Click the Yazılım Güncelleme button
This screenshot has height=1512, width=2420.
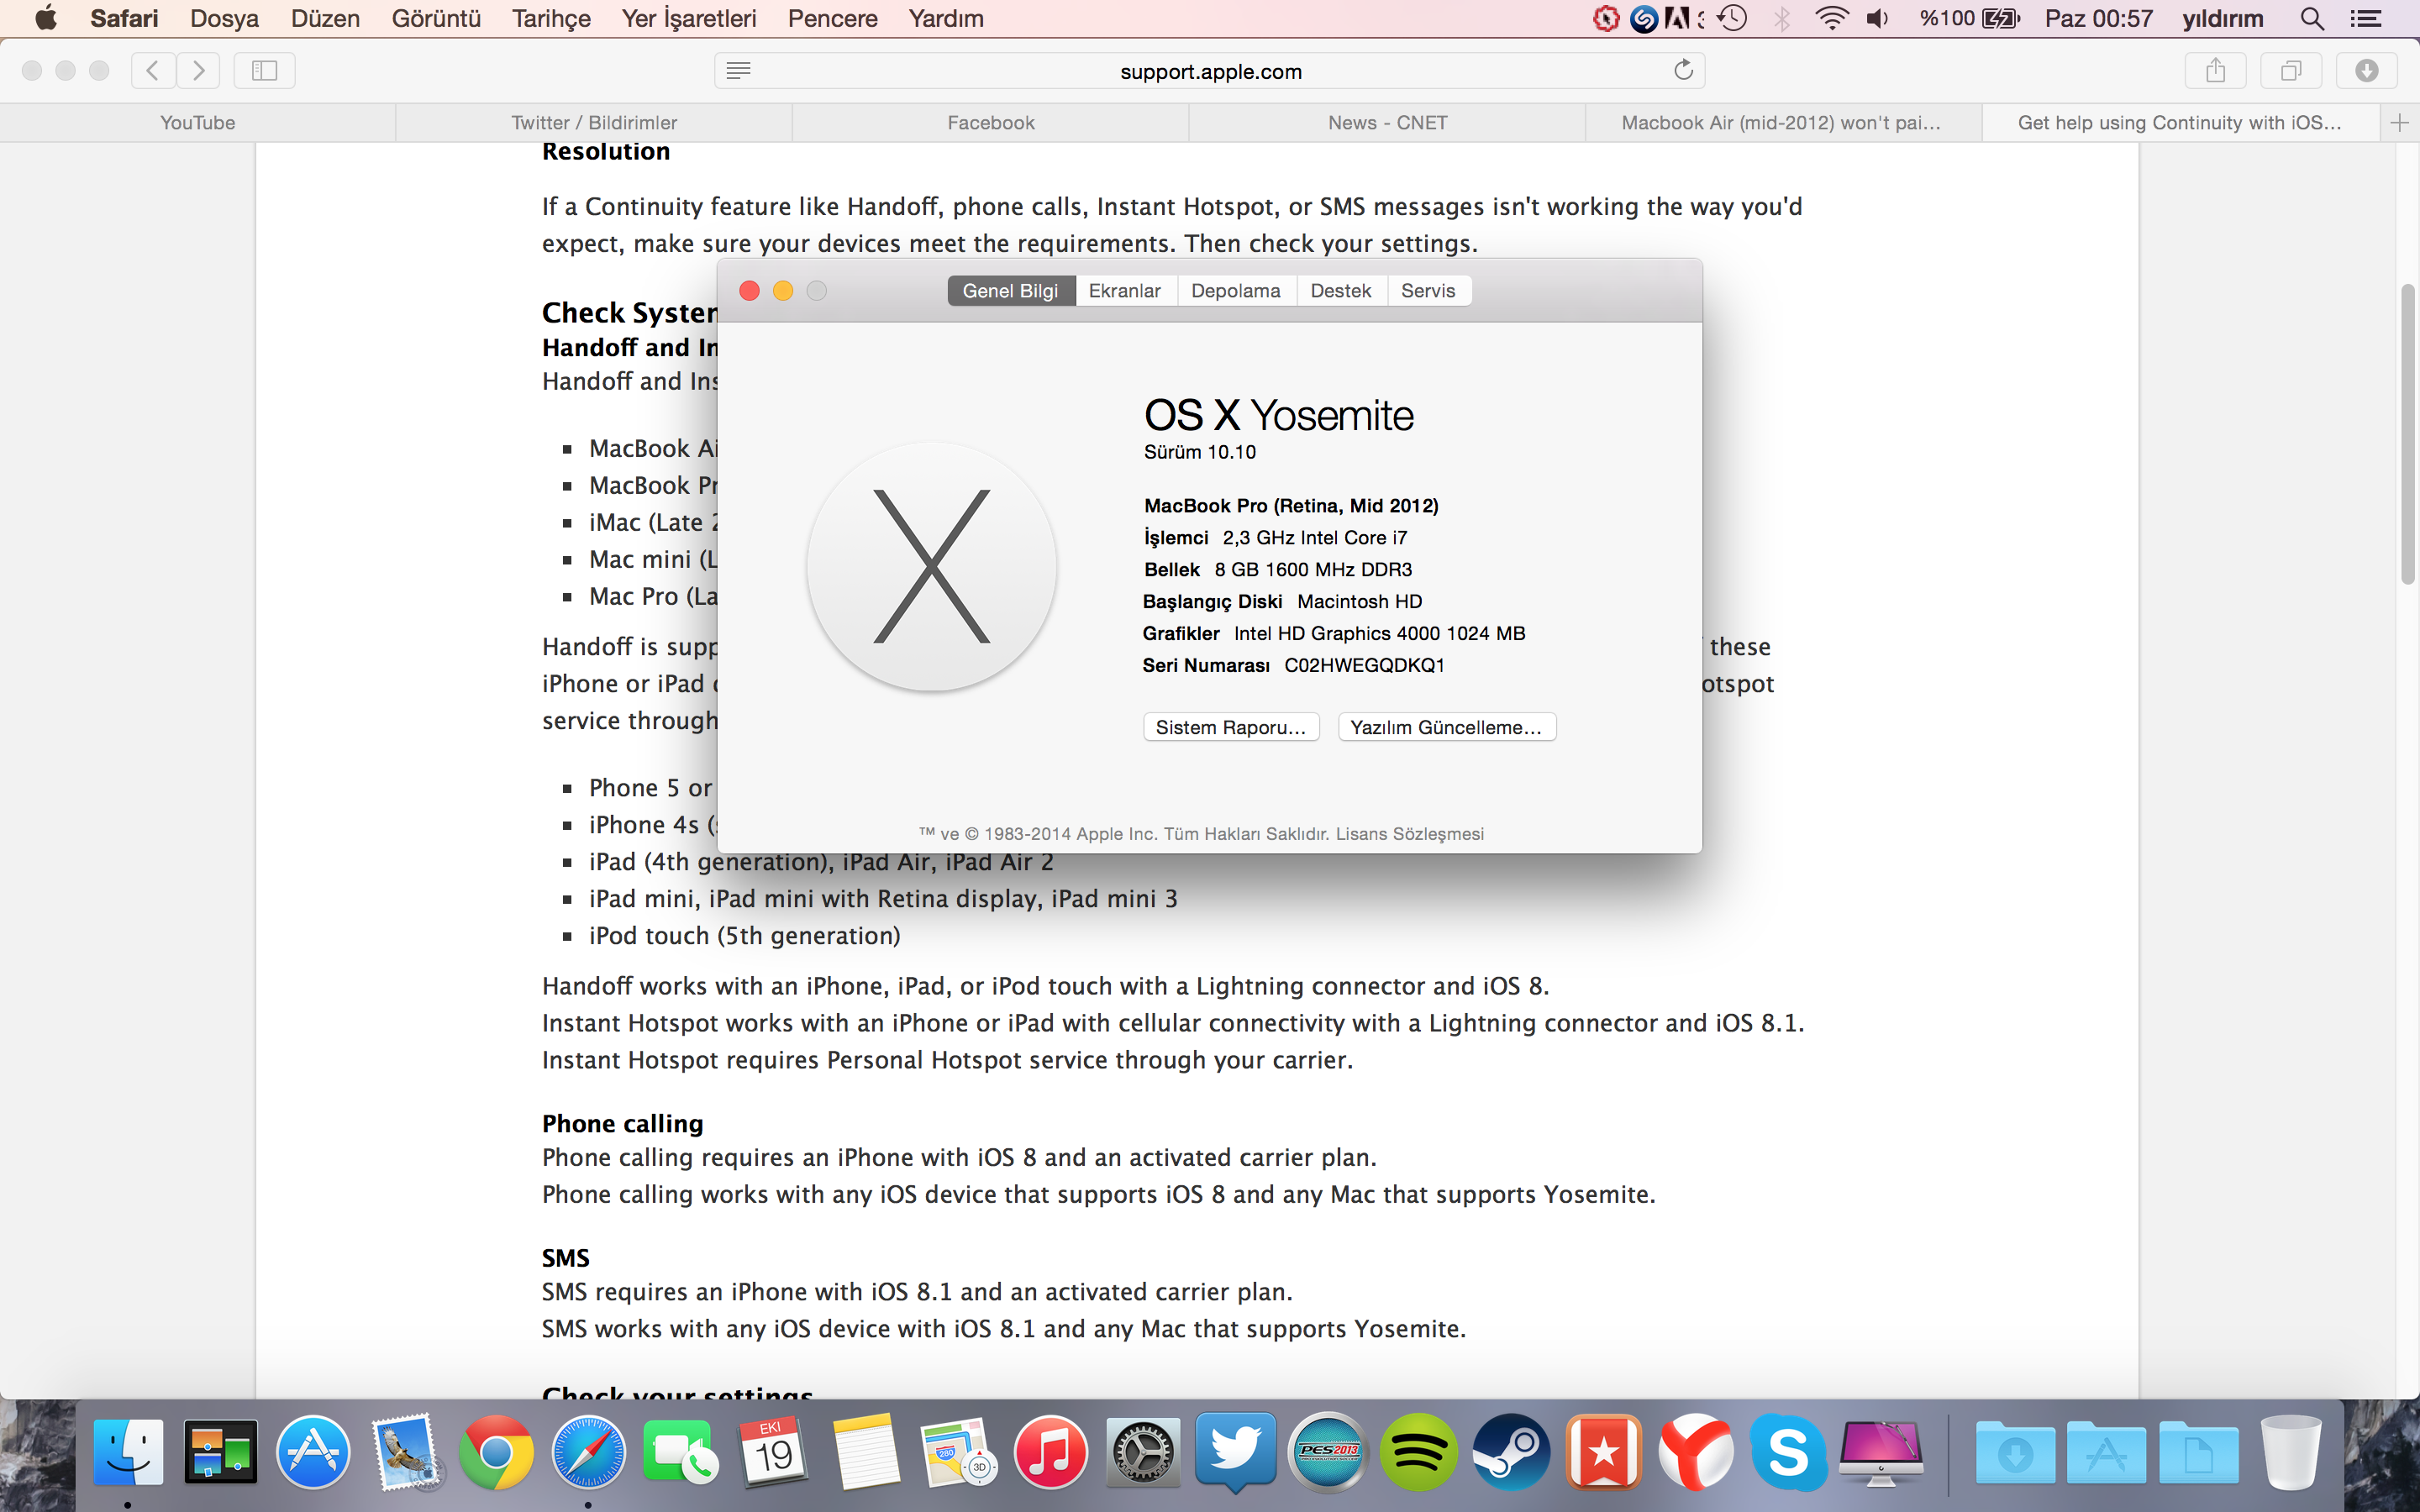(1446, 727)
